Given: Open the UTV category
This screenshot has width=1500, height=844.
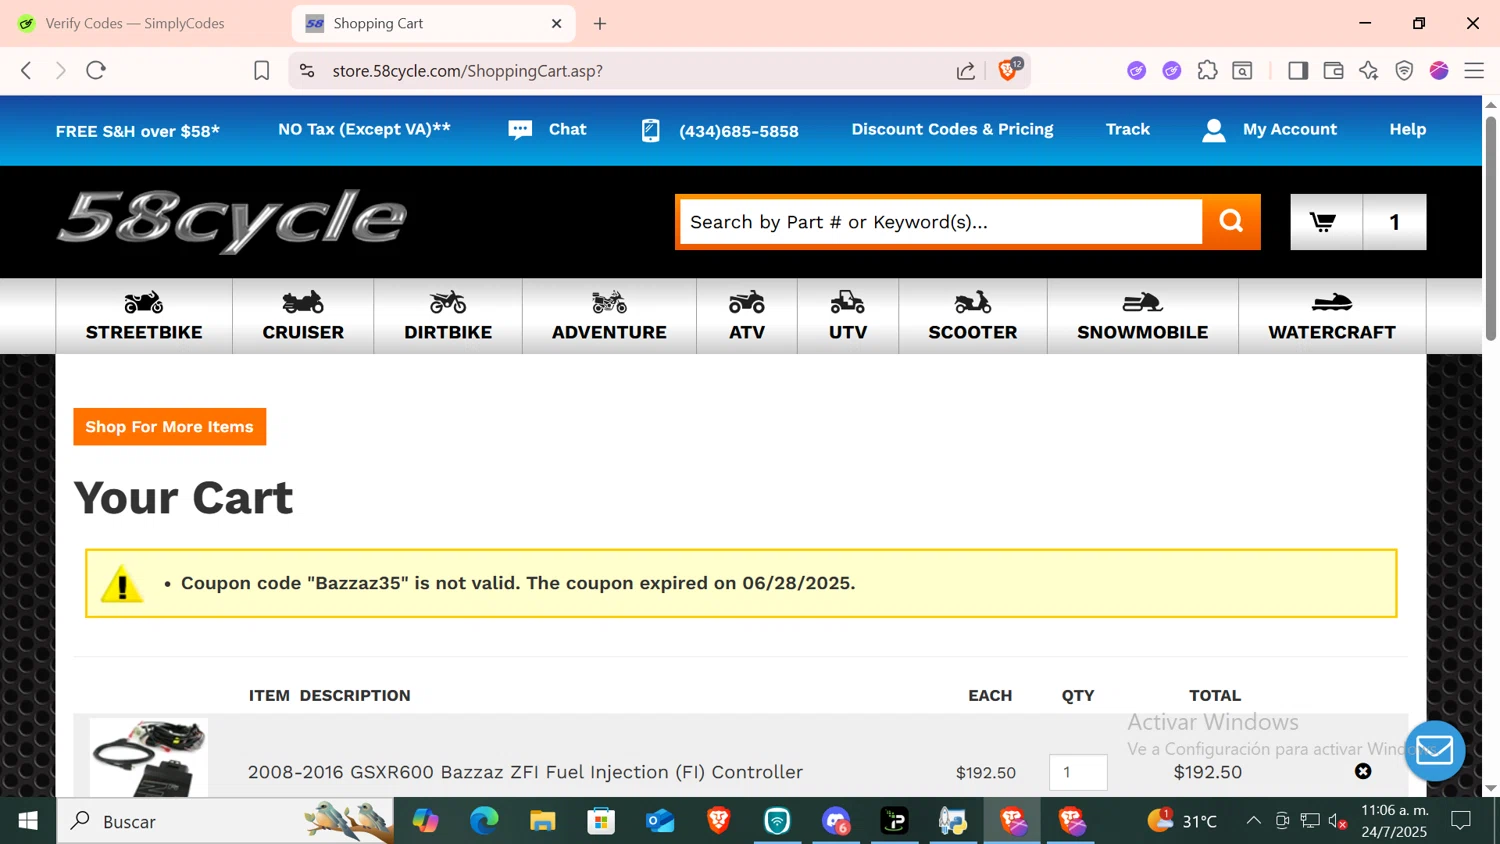Looking at the screenshot, I should pyautogui.click(x=848, y=316).
